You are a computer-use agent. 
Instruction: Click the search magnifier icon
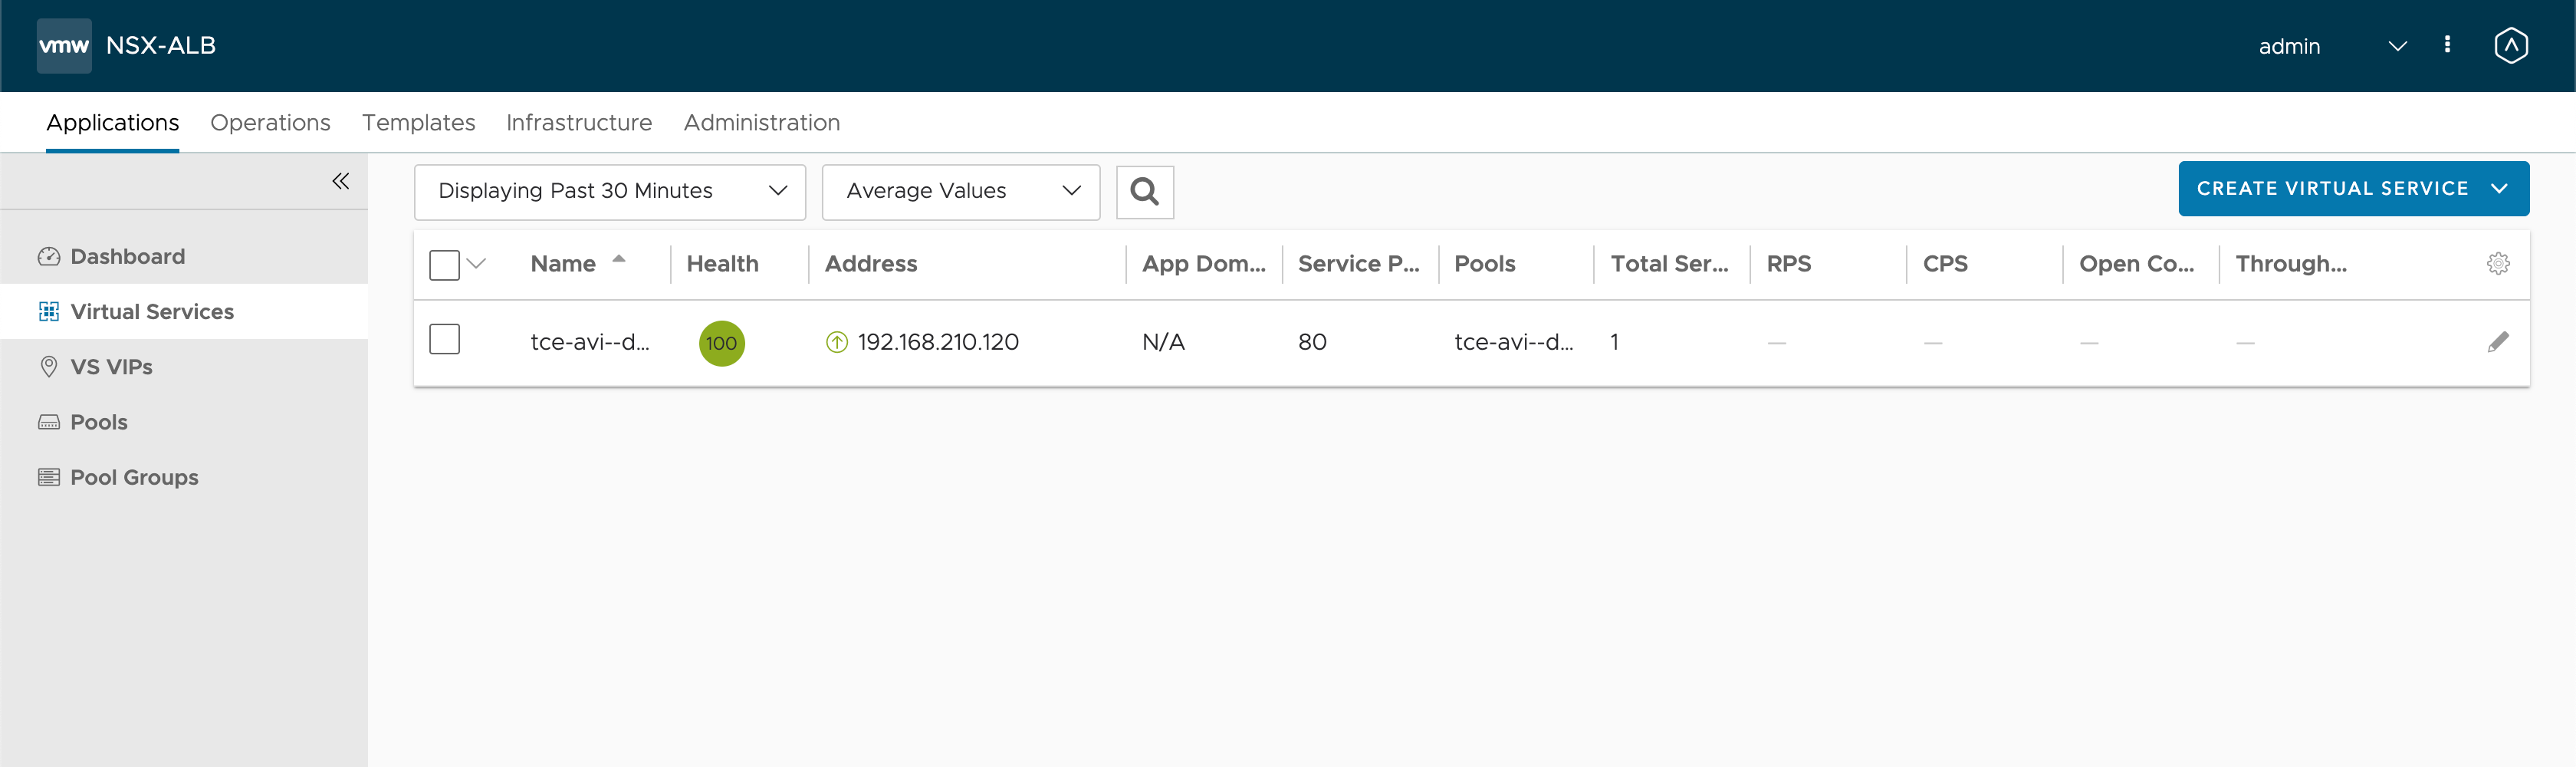[x=1145, y=191]
